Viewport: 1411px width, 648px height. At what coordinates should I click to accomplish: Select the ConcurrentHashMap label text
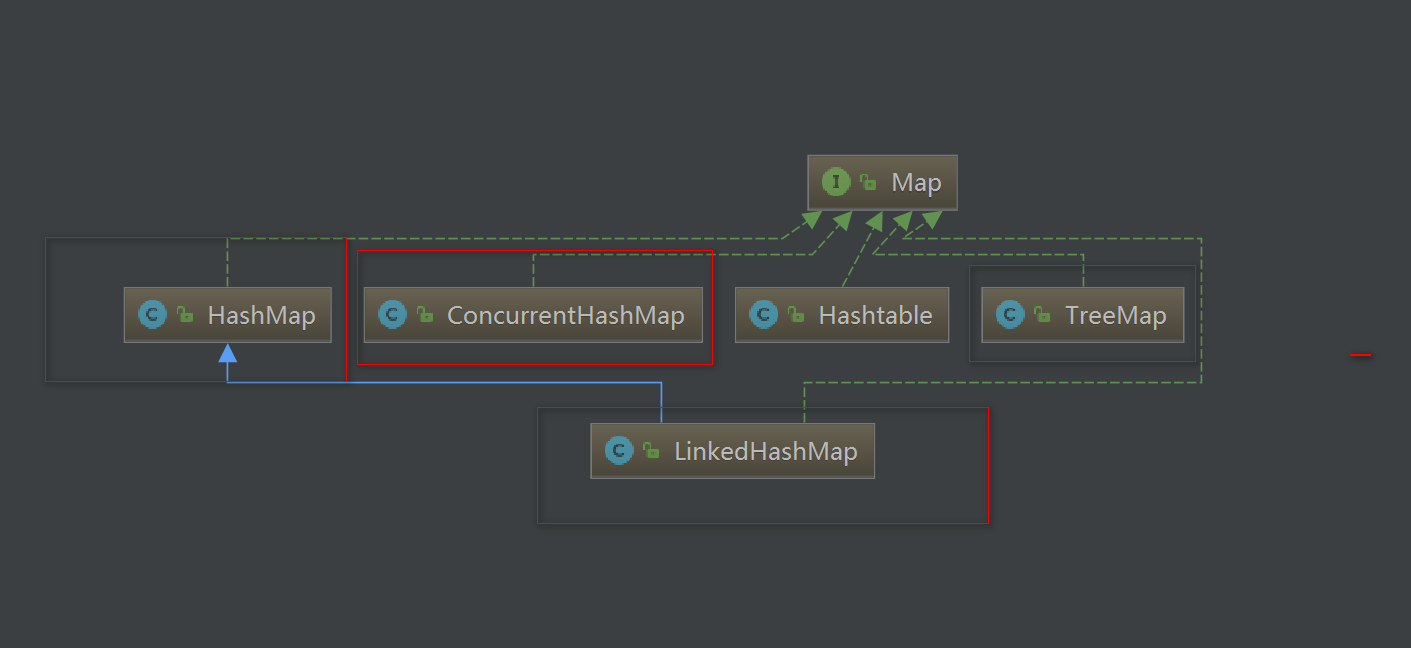(x=565, y=316)
